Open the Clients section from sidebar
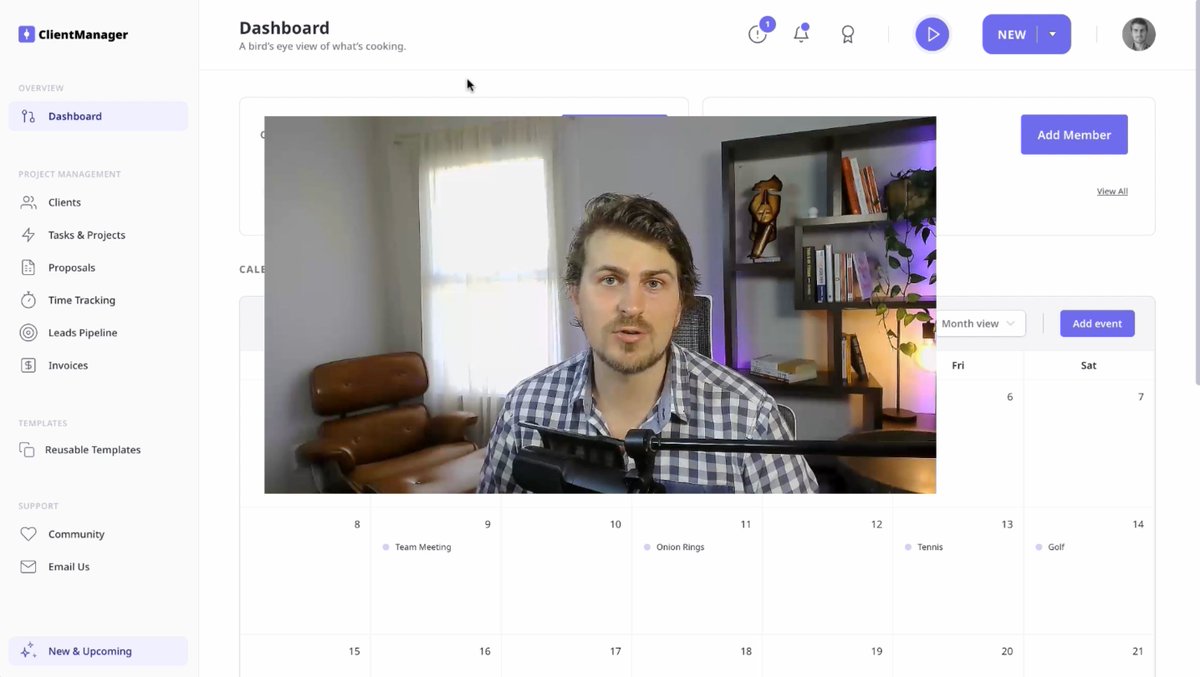1200x677 pixels. click(65, 202)
